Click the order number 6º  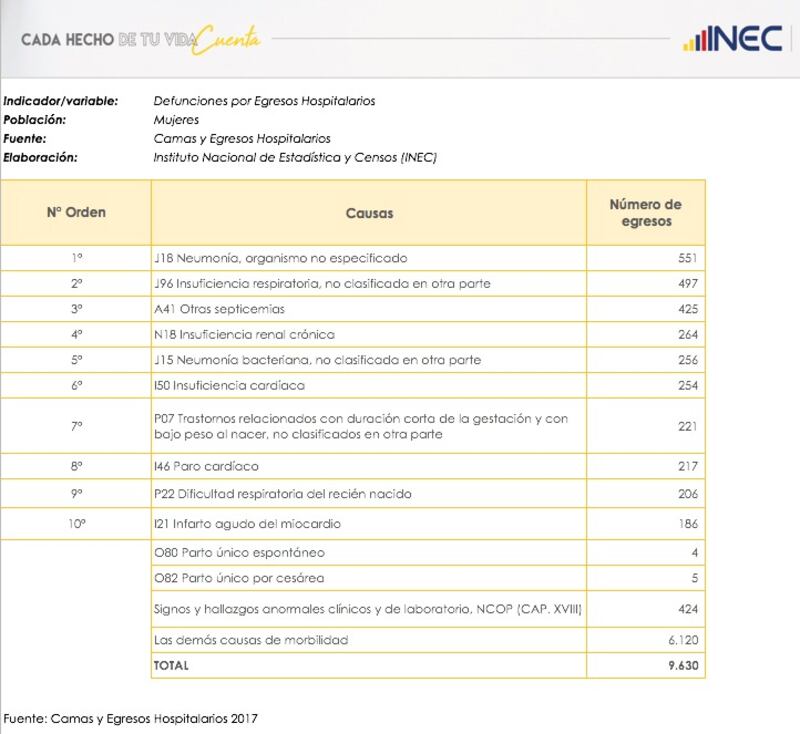coord(77,386)
